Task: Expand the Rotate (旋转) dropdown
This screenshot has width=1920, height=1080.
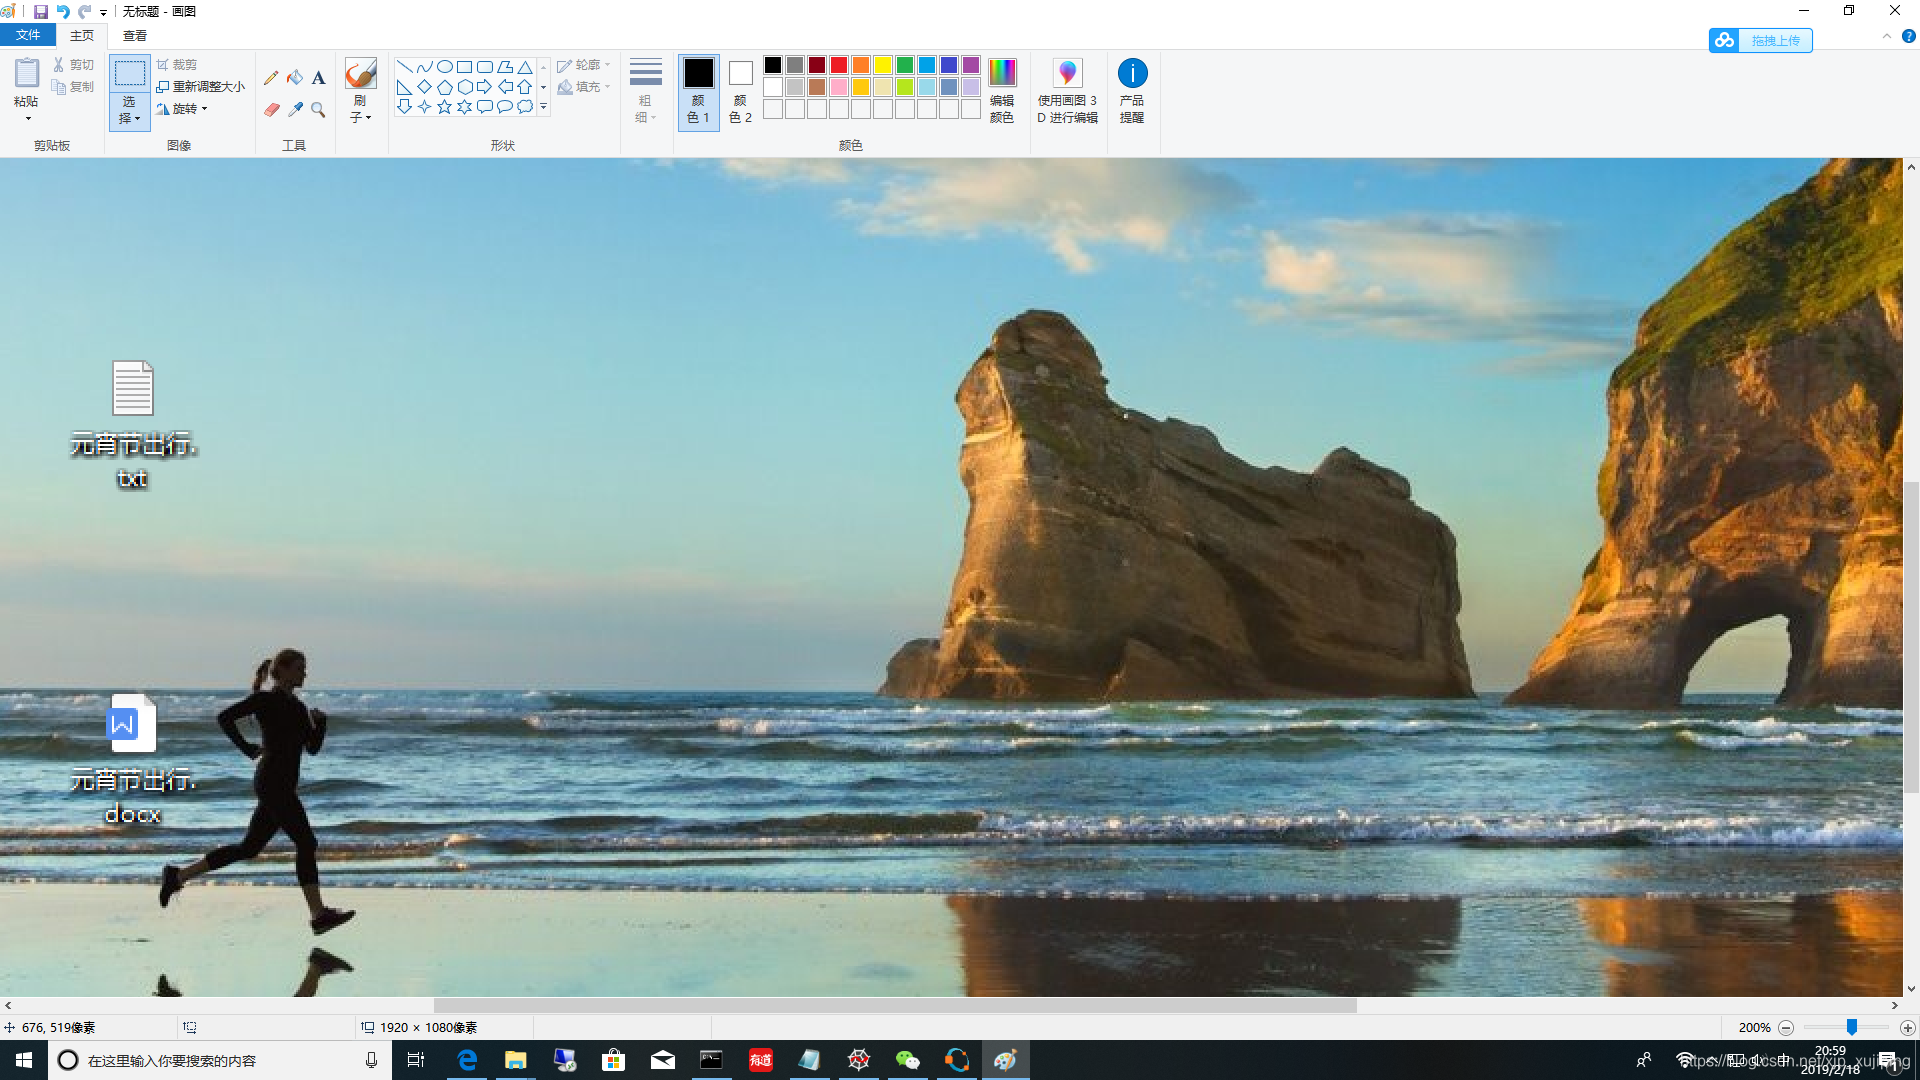Action: (x=204, y=109)
